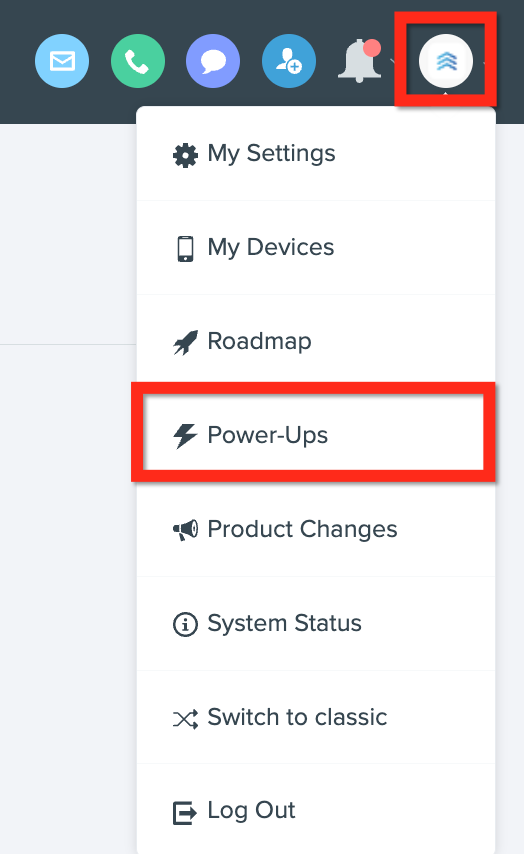Click the shuffle icon for Switch to classic
The width and height of the screenshot is (524, 854).
185,719
